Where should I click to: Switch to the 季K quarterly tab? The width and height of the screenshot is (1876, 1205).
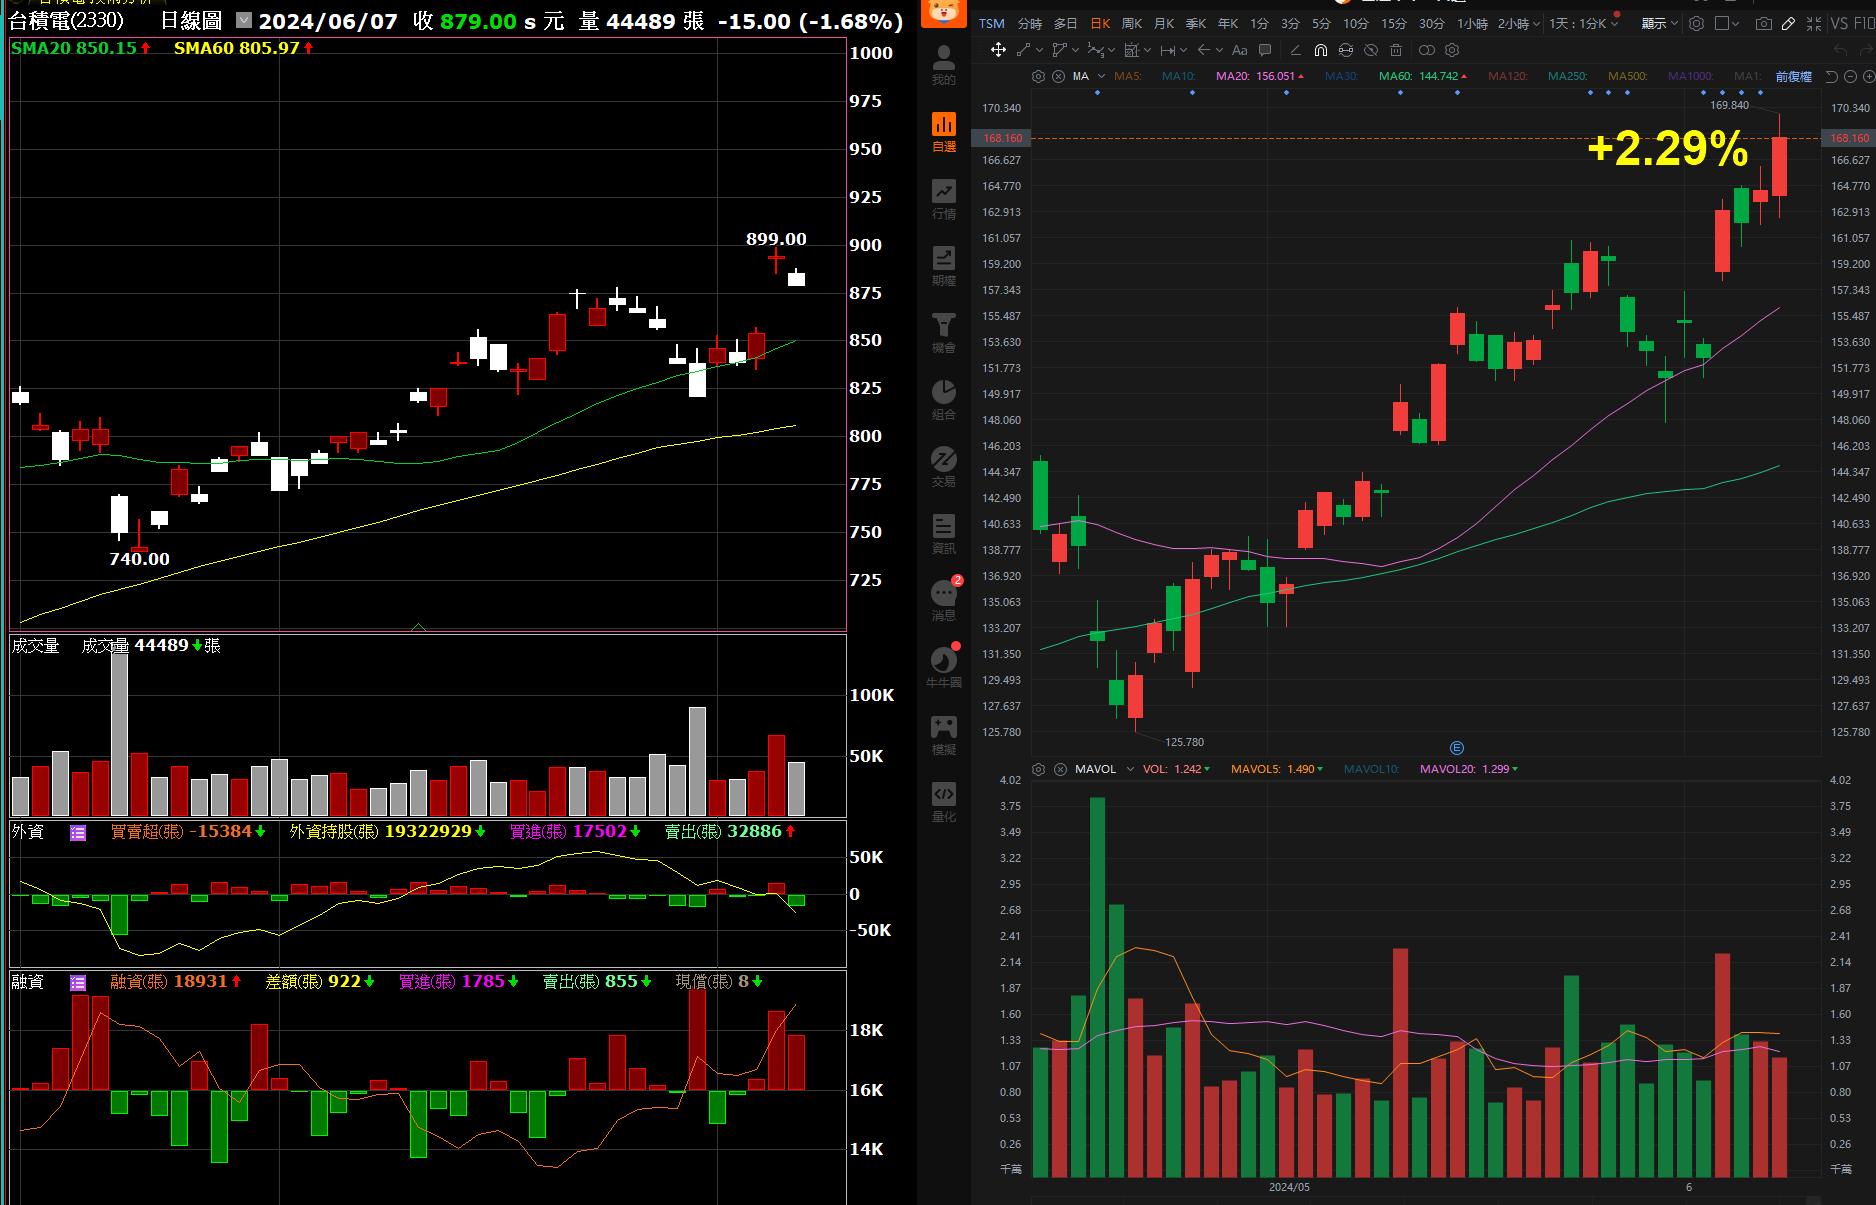click(1196, 23)
